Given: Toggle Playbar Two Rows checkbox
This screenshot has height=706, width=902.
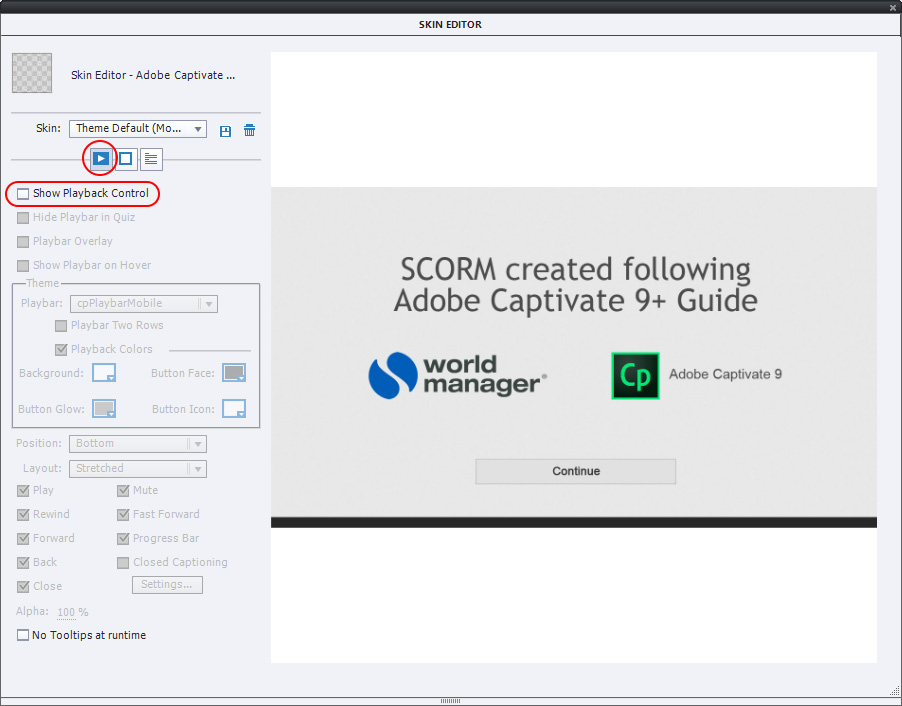Looking at the screenshot, I should pyautogui.click(x=61, y=326).
